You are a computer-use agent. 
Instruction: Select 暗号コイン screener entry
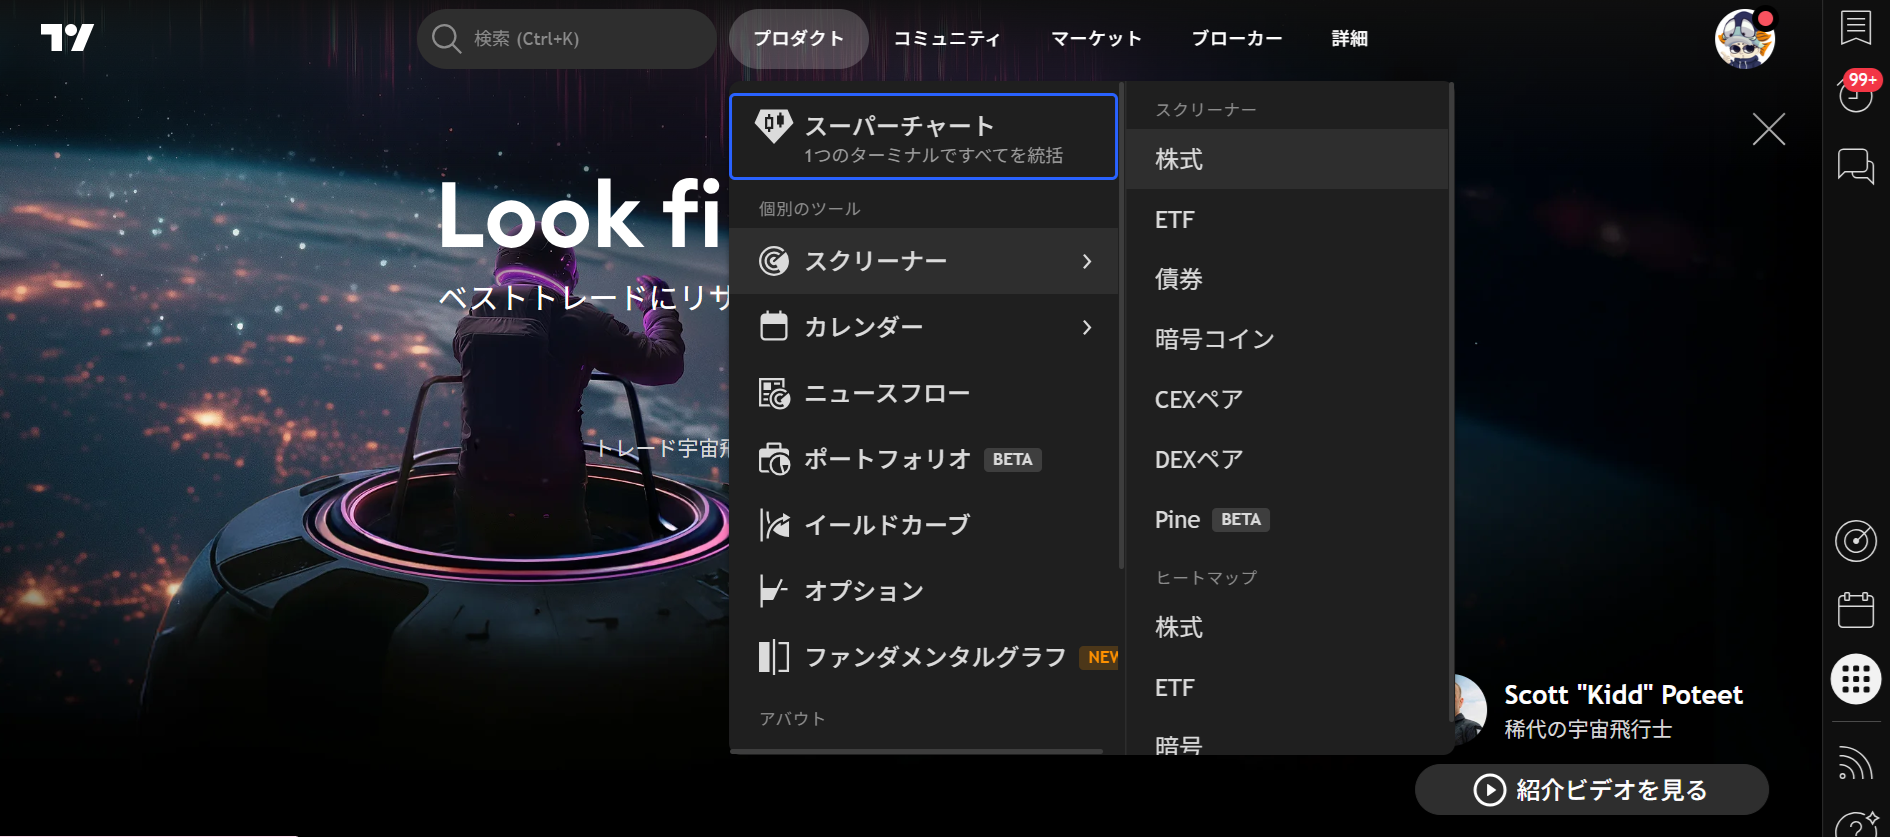1214,339
